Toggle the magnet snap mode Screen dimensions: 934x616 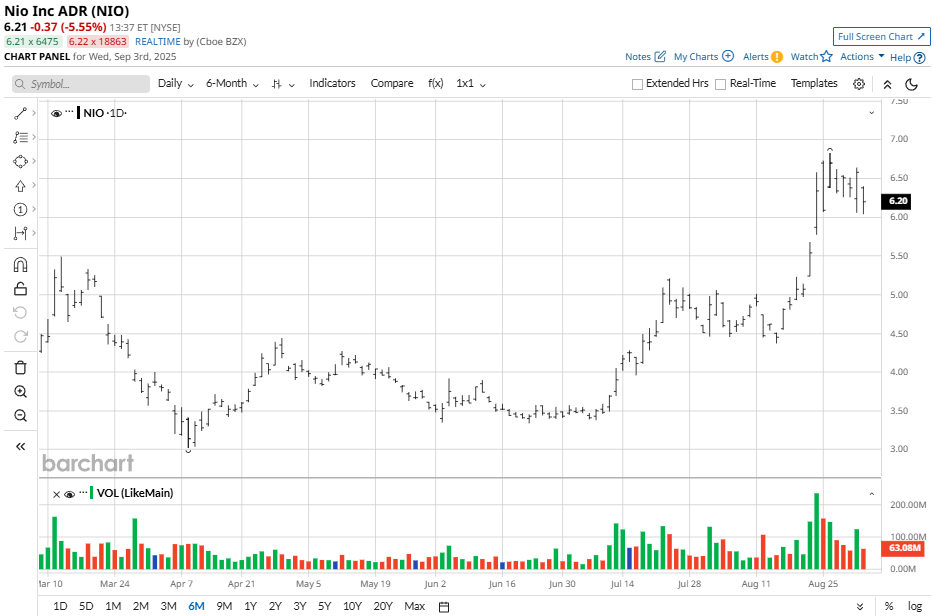pos(20,265)
